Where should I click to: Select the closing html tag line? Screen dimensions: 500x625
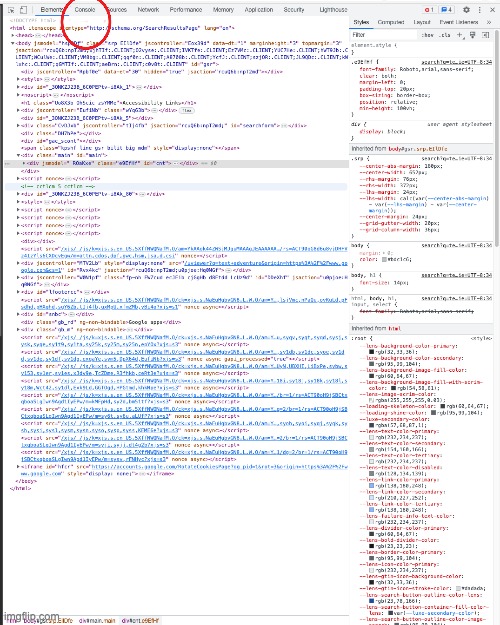[x=20, y=488]
